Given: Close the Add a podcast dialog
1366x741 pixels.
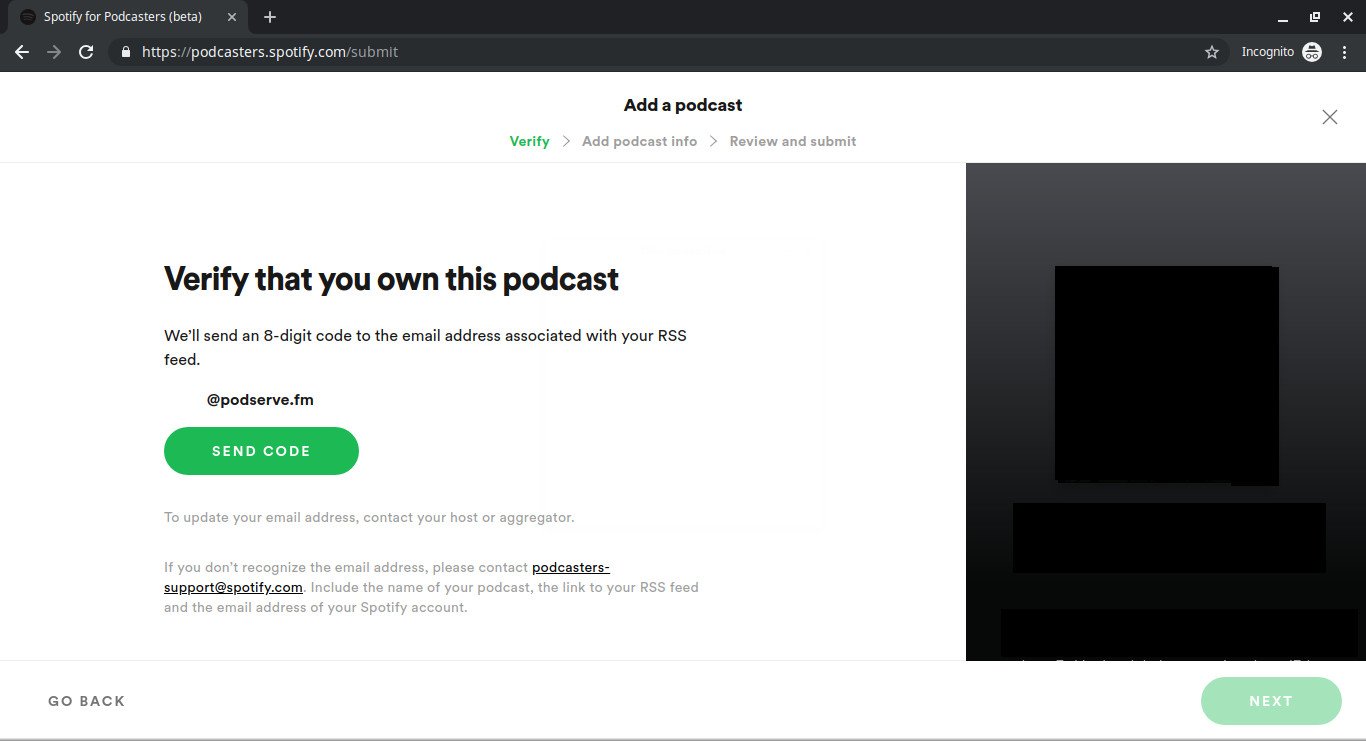Looking at the screenshot, I should [1329, 117].
